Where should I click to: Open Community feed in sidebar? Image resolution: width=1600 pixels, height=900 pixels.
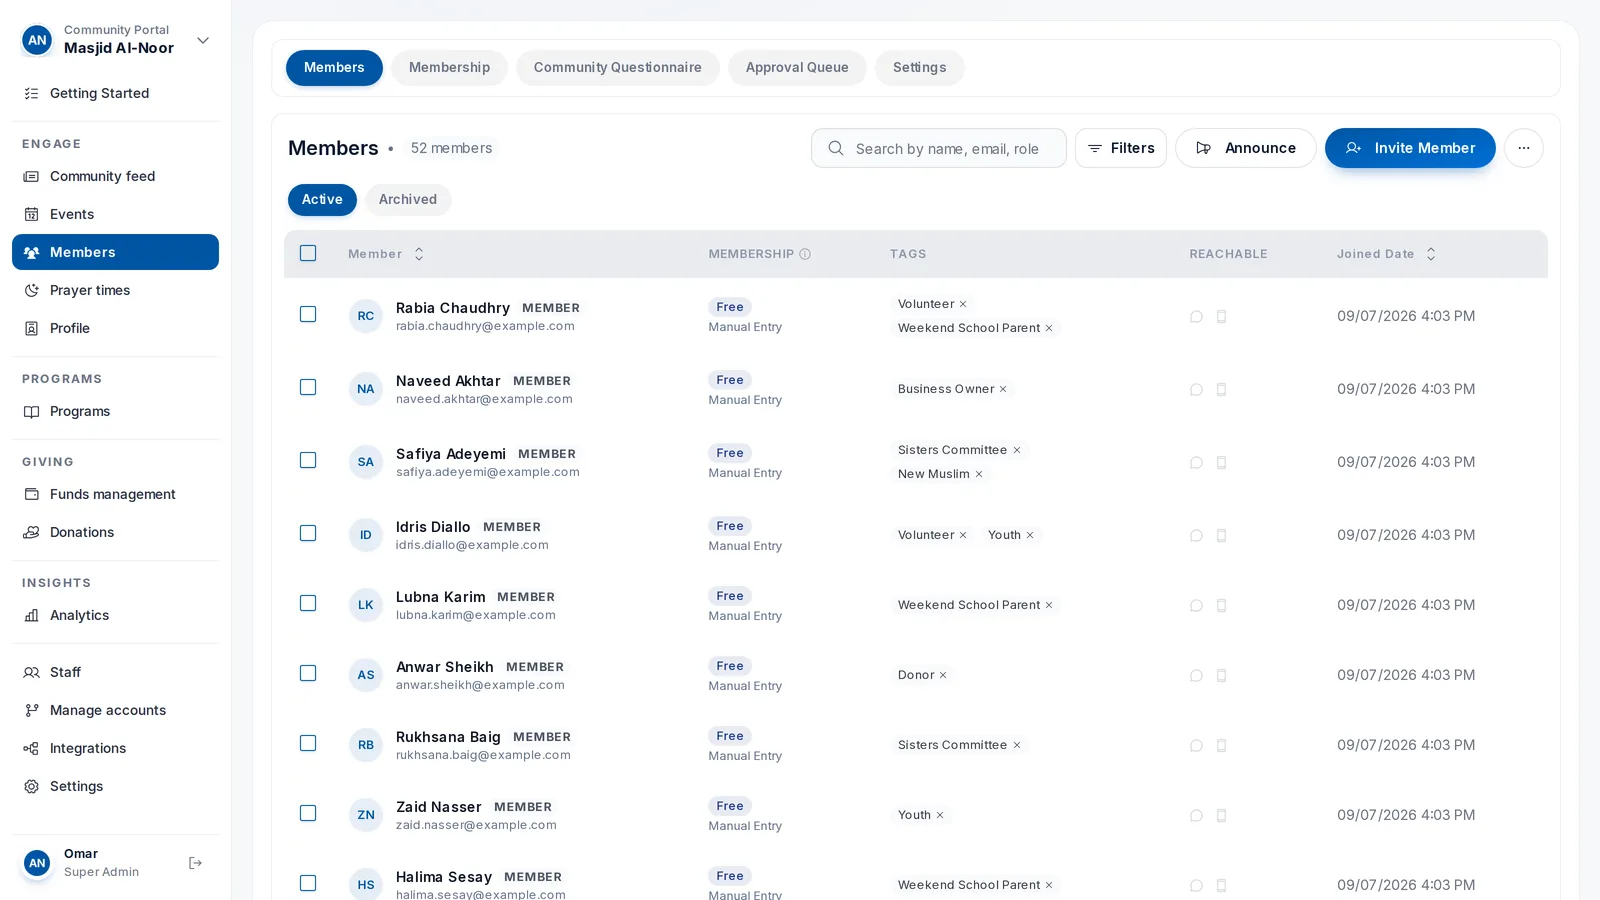[x=115, y=176]
